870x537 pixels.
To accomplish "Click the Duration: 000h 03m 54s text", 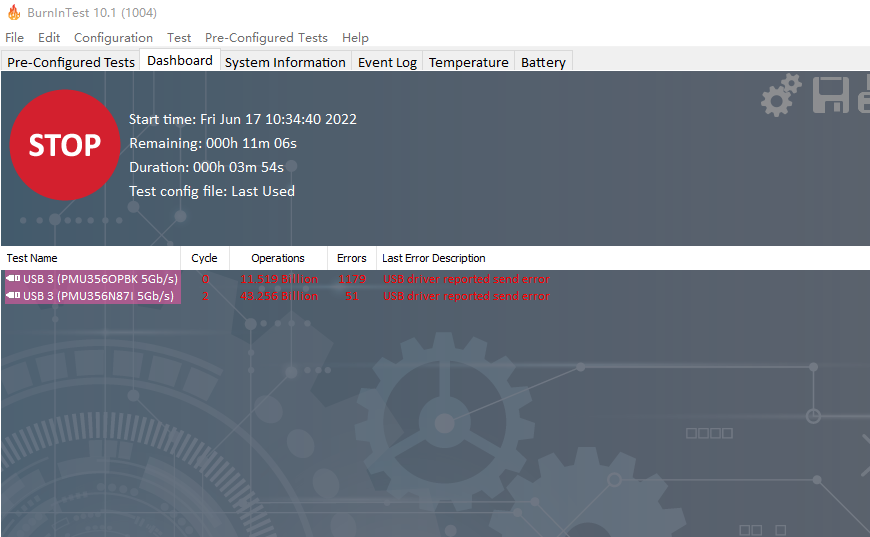I will click(206, 167).
